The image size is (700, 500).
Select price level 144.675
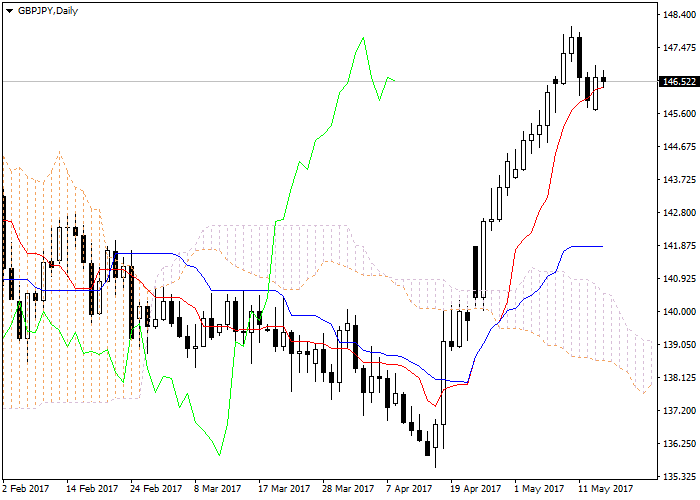coord(679,147)
